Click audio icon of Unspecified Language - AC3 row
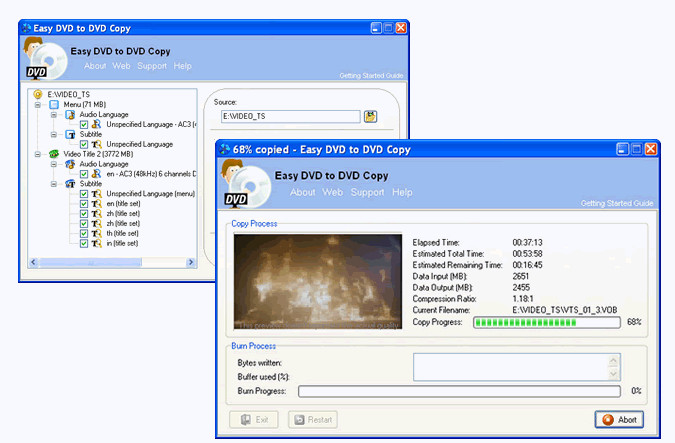 pyautogui.click(x=96, y=124)
